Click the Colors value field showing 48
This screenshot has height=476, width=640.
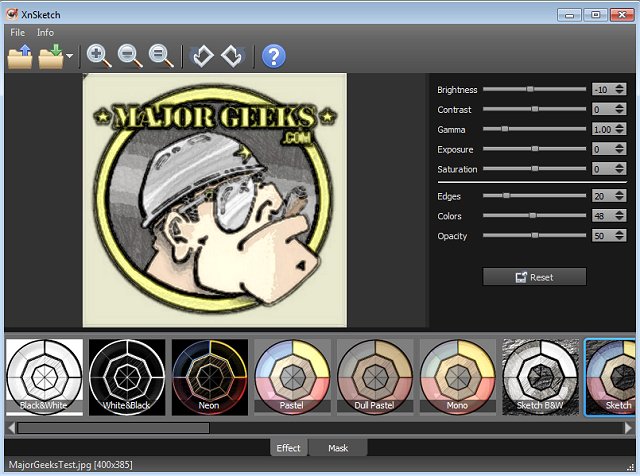click(603, 216)
